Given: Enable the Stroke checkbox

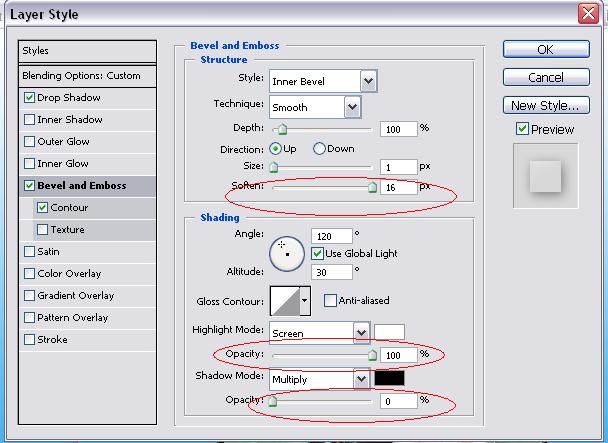Looking at the screenshot, I should [29, 340].
